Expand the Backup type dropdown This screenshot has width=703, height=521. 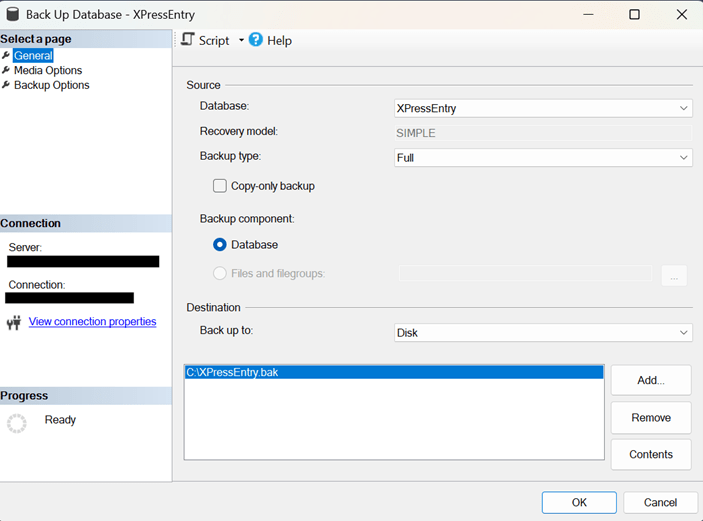tap(543, 158)
